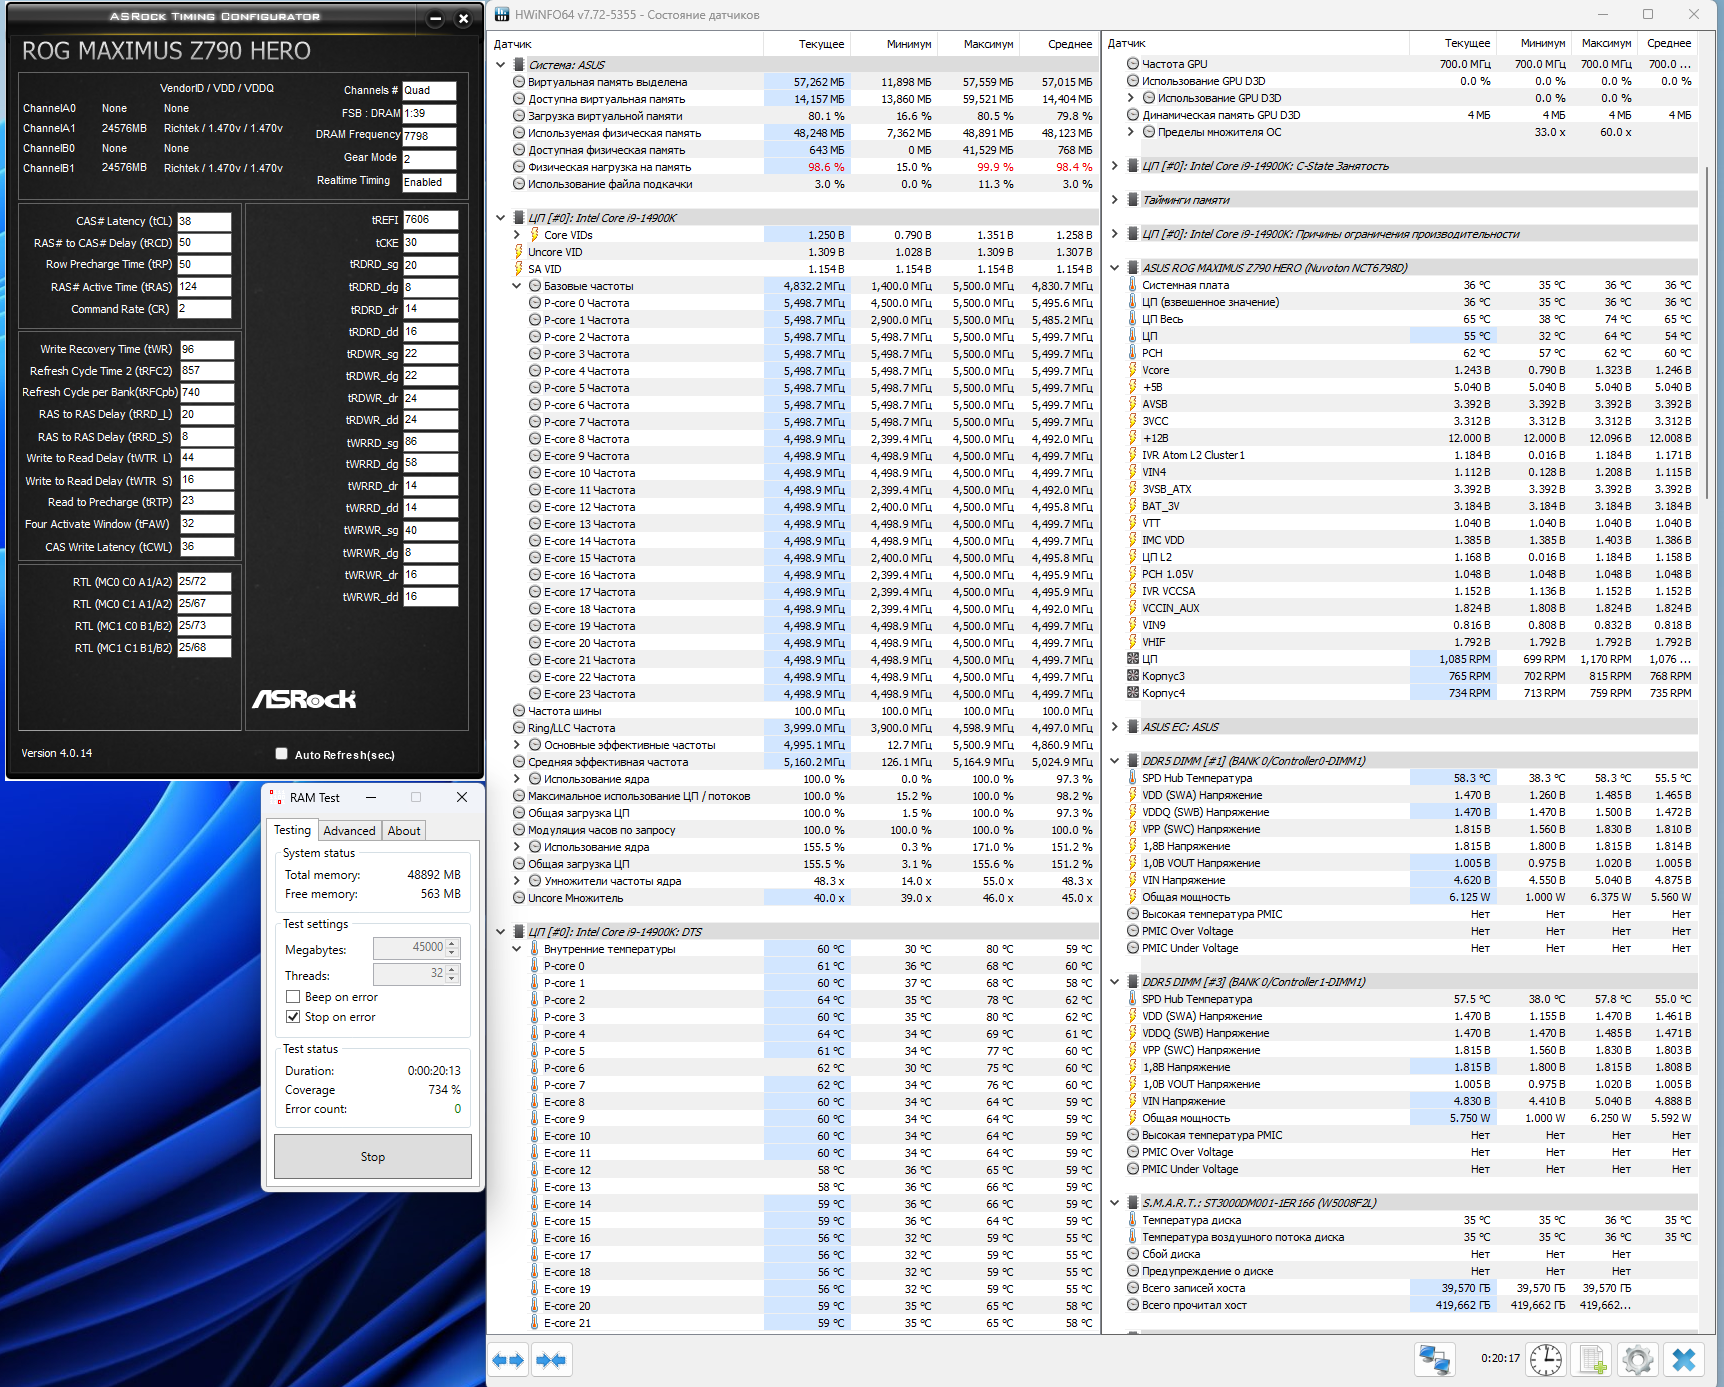Click the collapse-columns arrows button in HWiNFO

coord(551,1360)
